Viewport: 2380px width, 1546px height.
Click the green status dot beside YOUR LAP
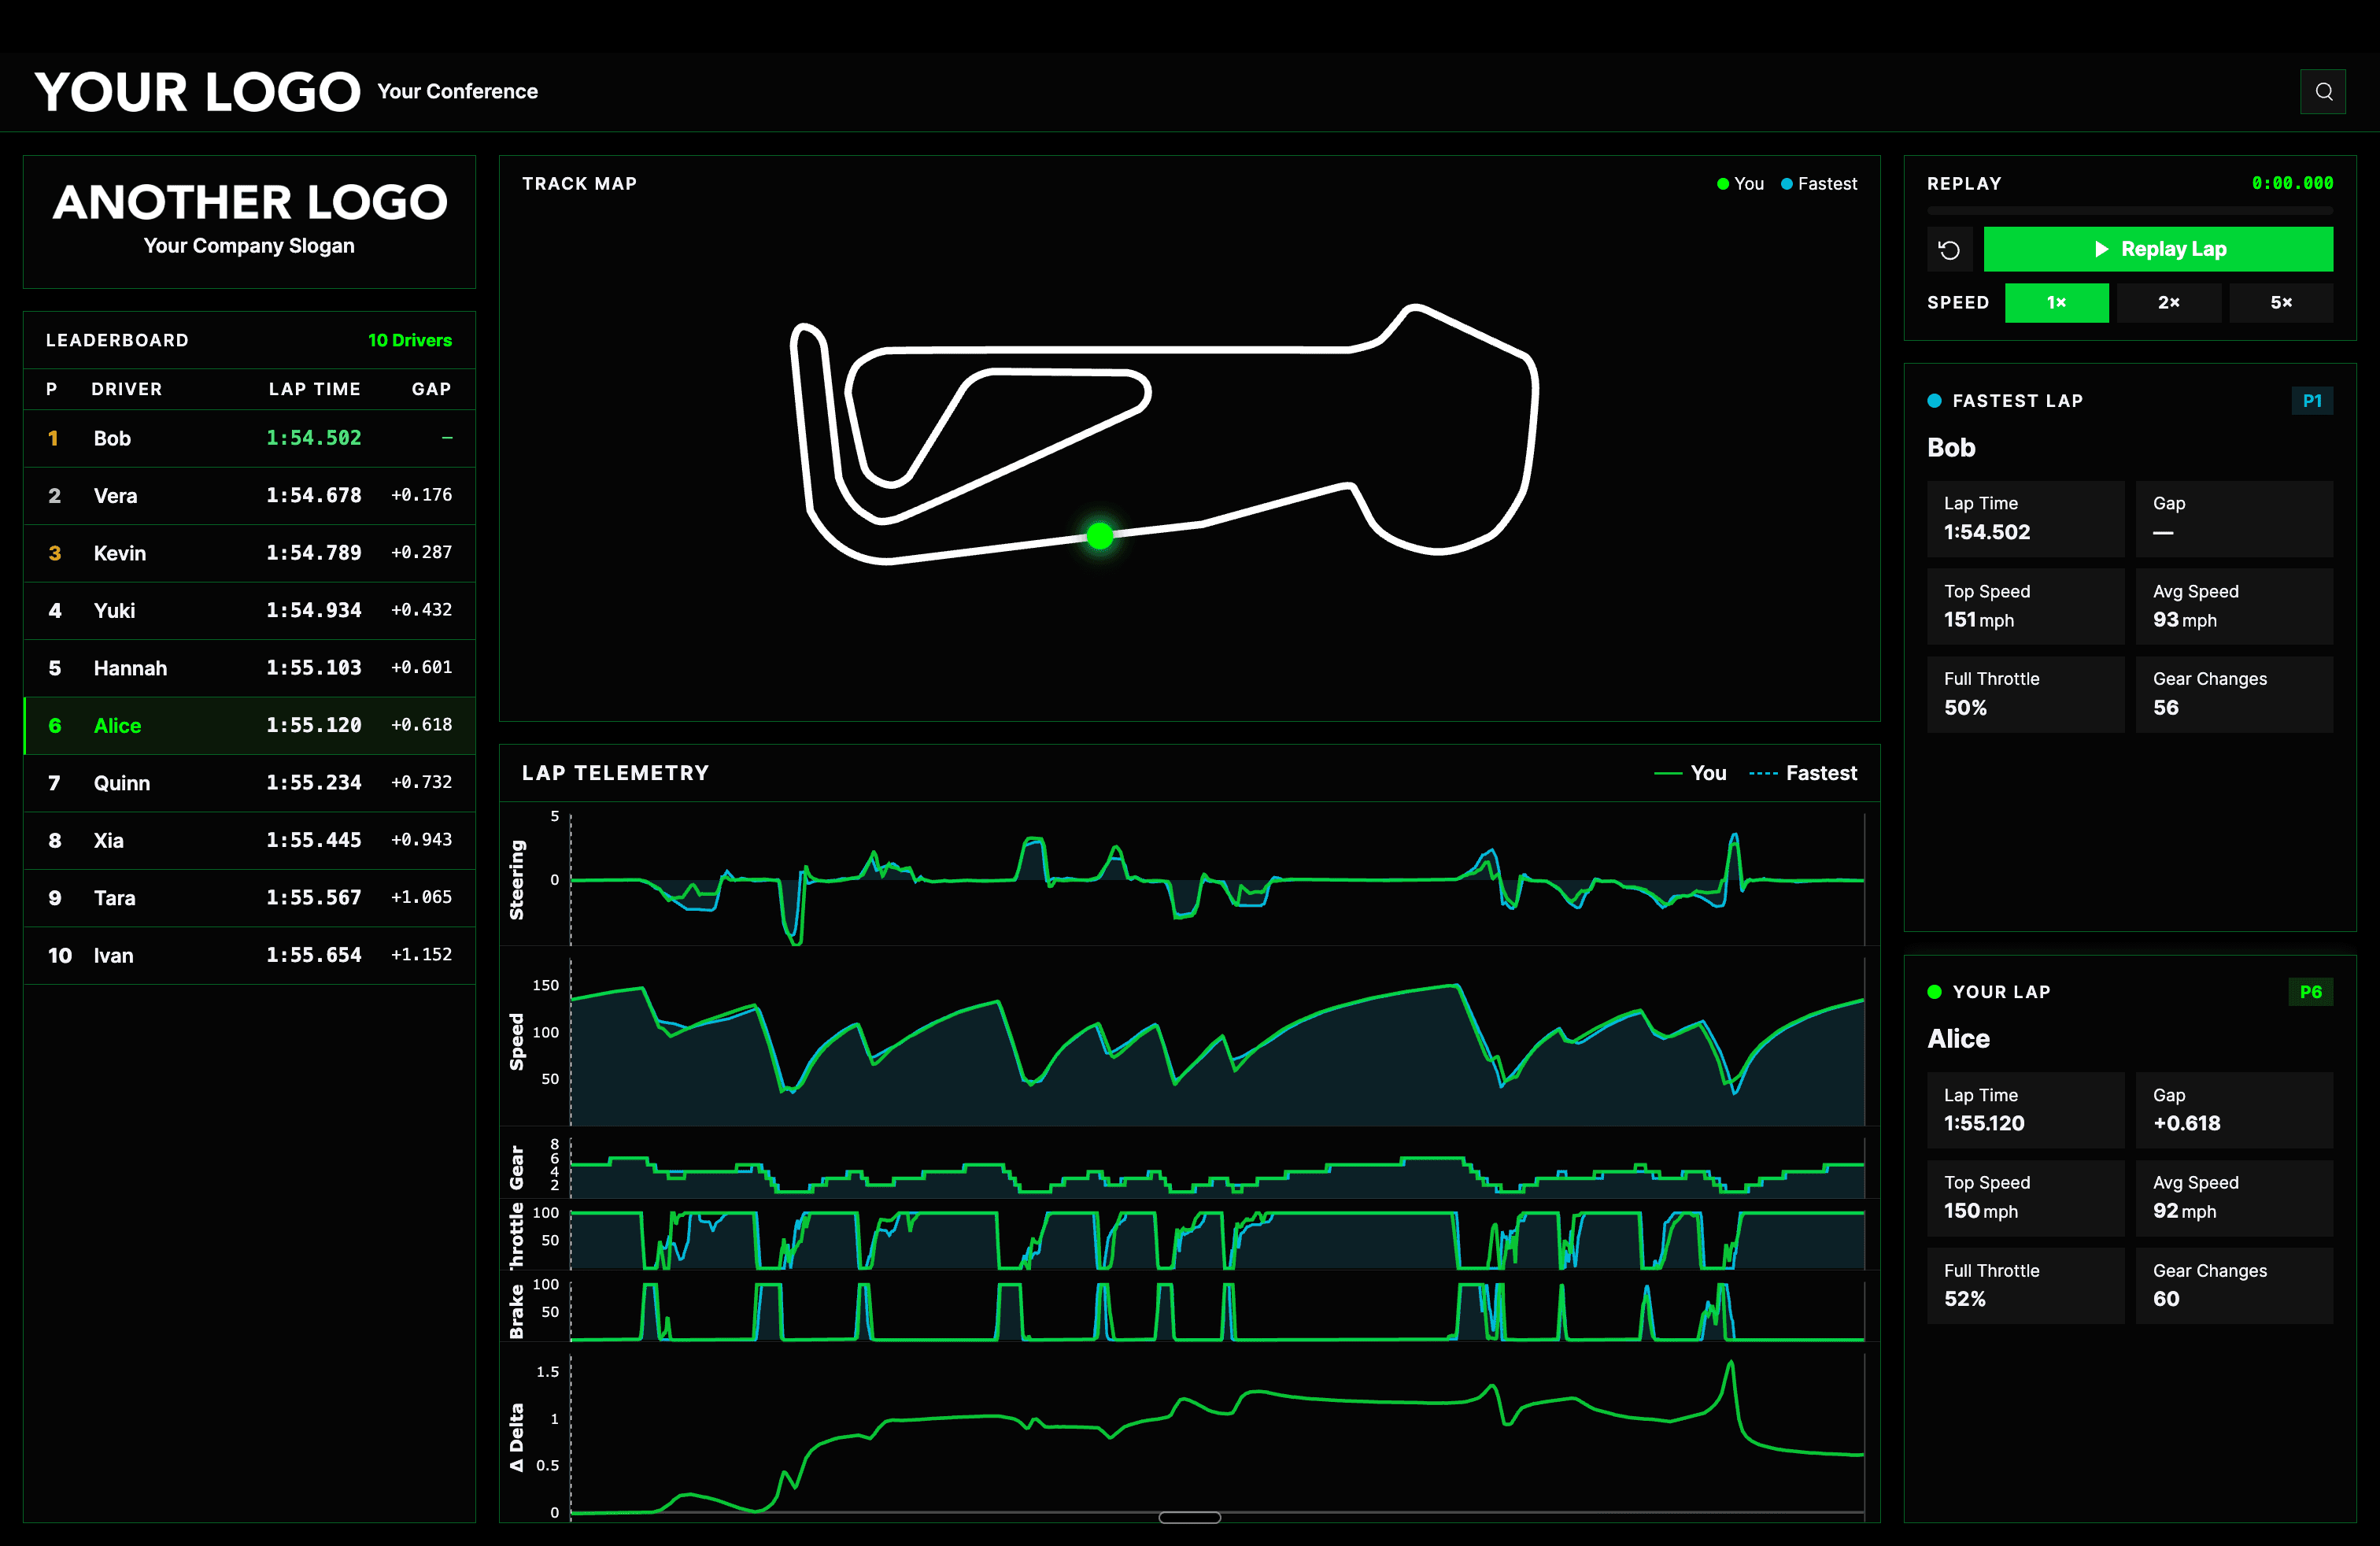point(1934,992)
